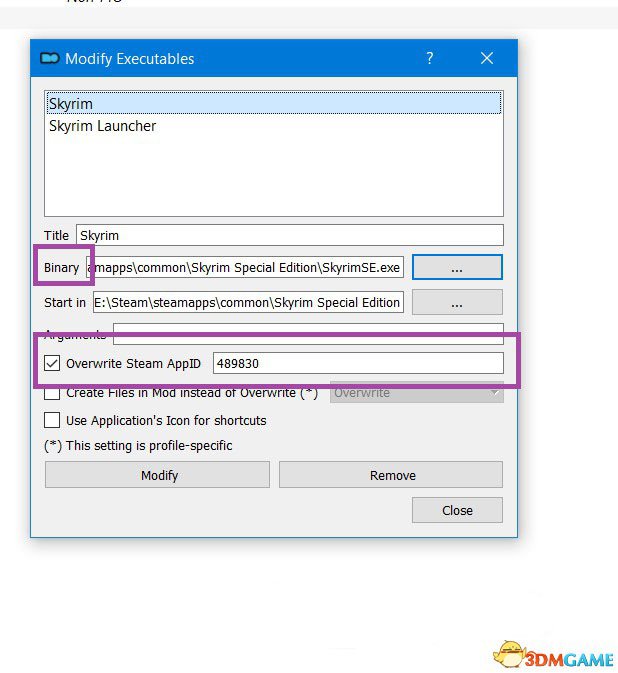
Task: Click the Title field containing Skyrim
Action: tap(290, 235)
